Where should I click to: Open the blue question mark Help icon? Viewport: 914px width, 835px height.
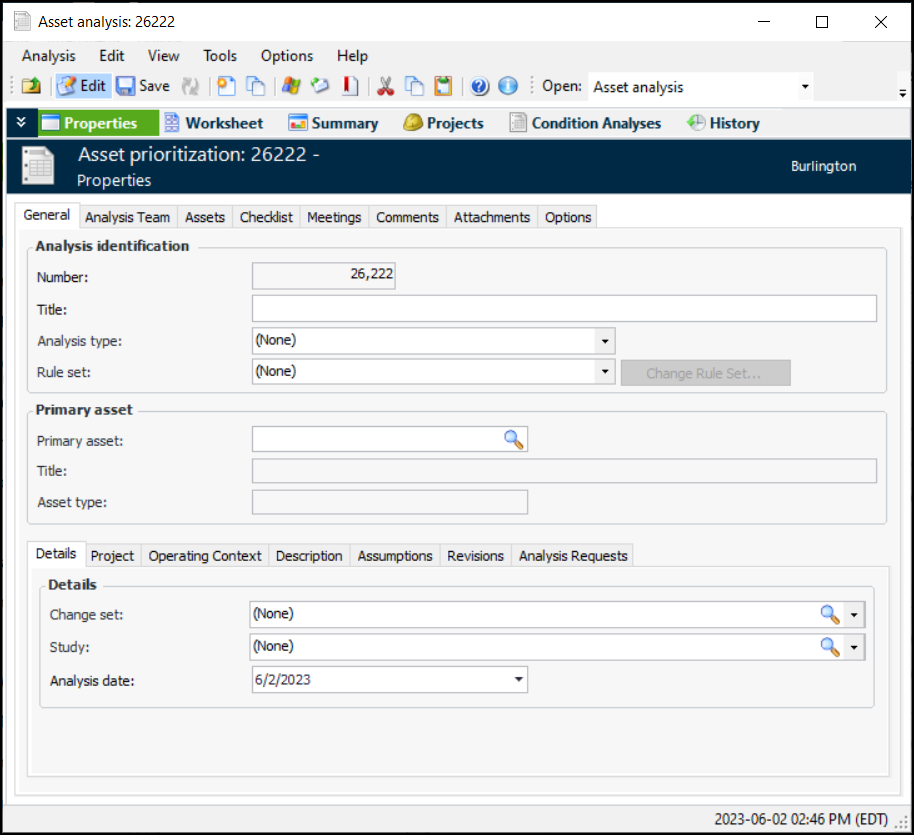coord(480,86)
